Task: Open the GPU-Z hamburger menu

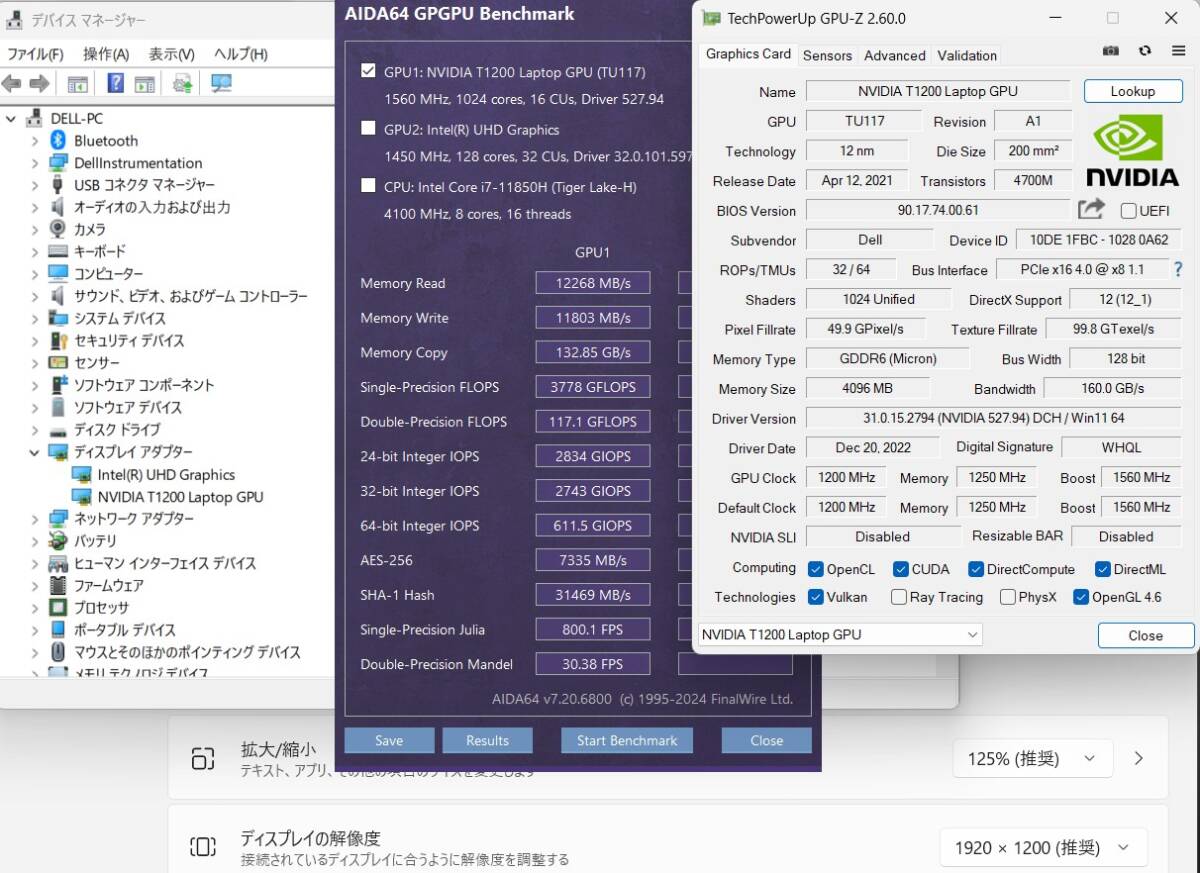Action: click(x=1179, y=50)
